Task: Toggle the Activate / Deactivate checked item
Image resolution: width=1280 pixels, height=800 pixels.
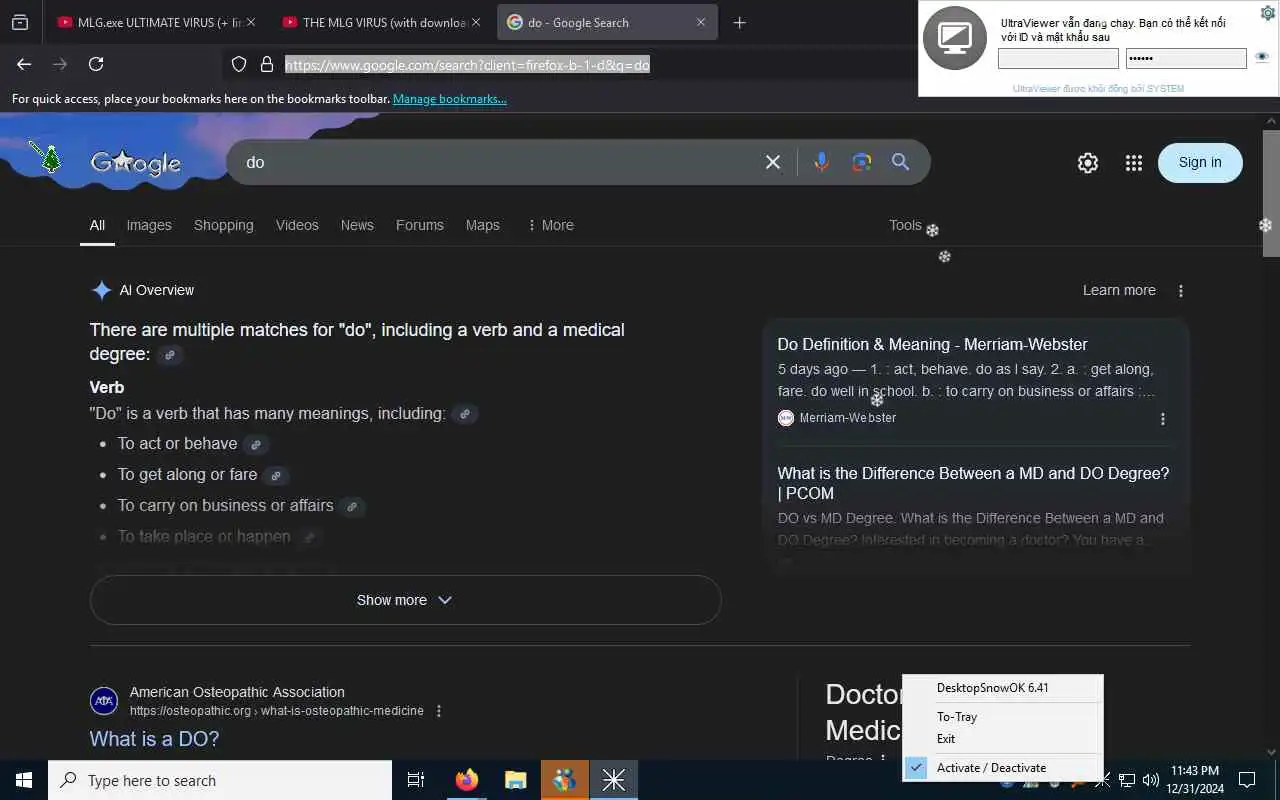Action: [x=1003, y=768]
